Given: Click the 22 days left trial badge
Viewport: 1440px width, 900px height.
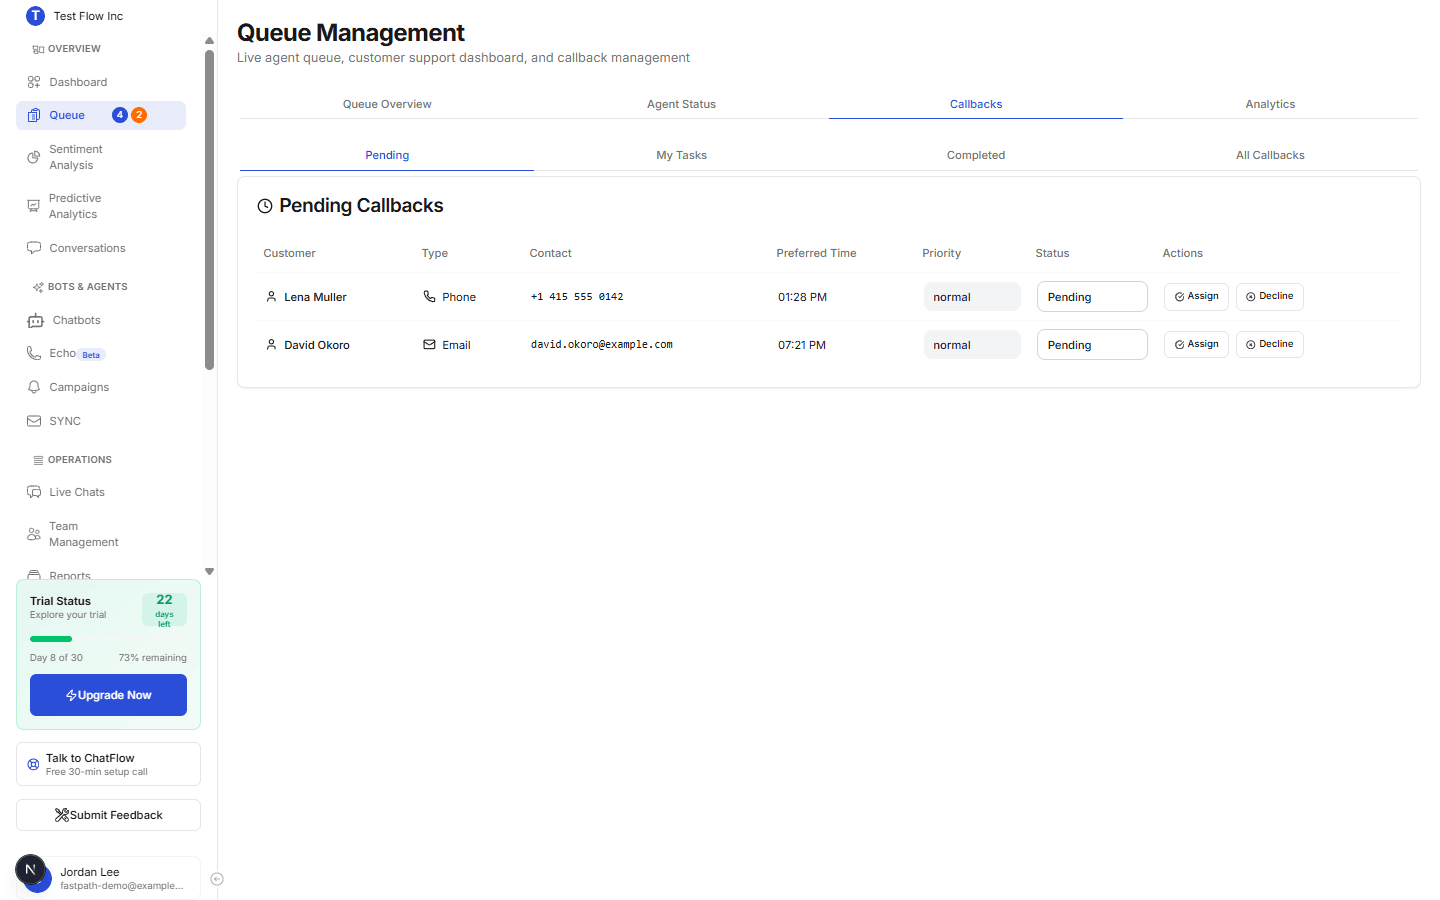Looking at the screenshot, I should pyautogui.click(x=164, y=609).
